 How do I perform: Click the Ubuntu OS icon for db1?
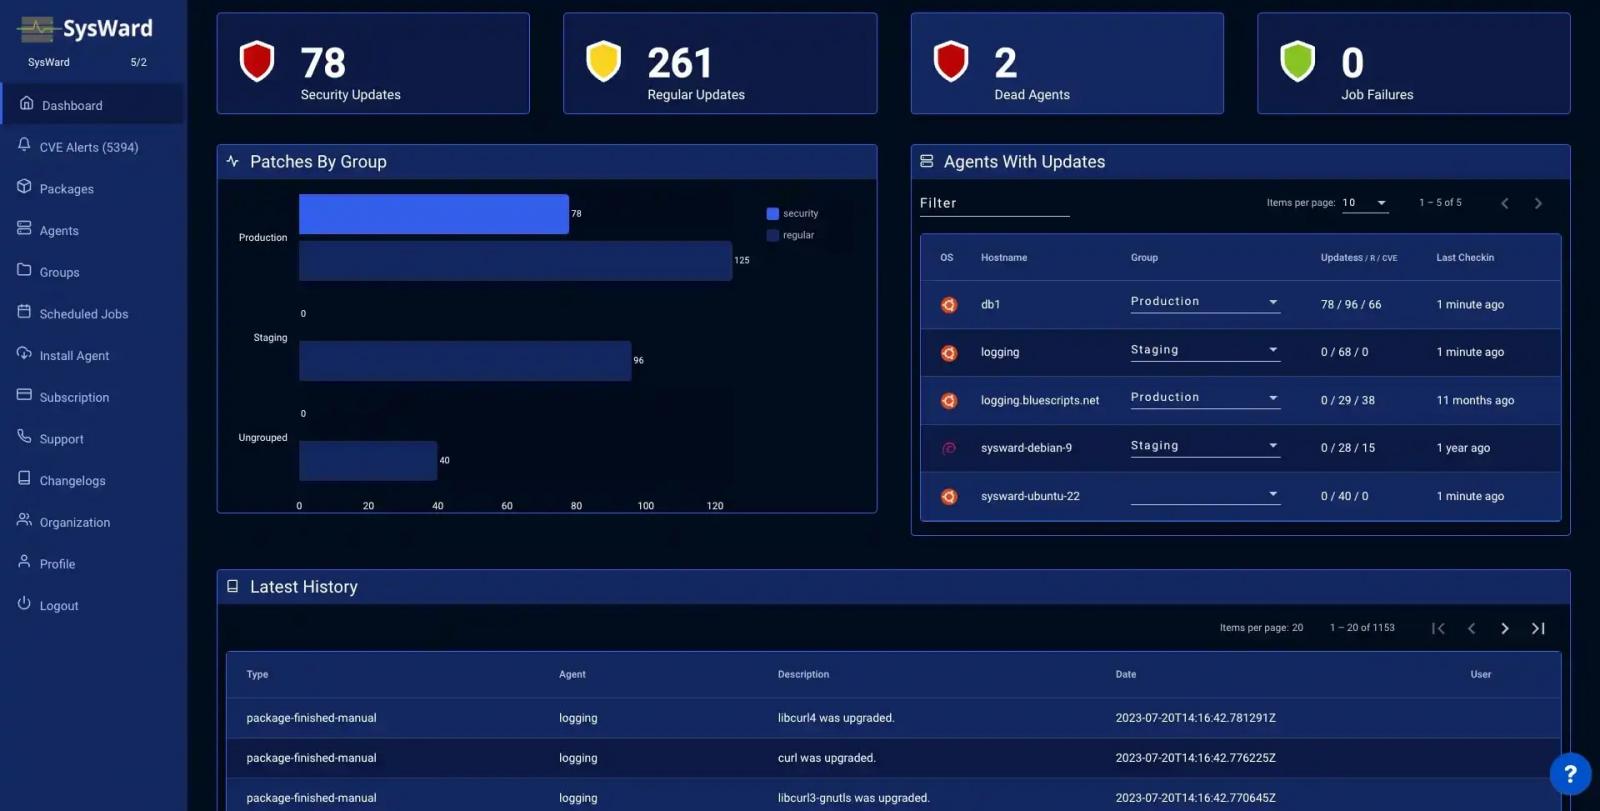(948, 305)
